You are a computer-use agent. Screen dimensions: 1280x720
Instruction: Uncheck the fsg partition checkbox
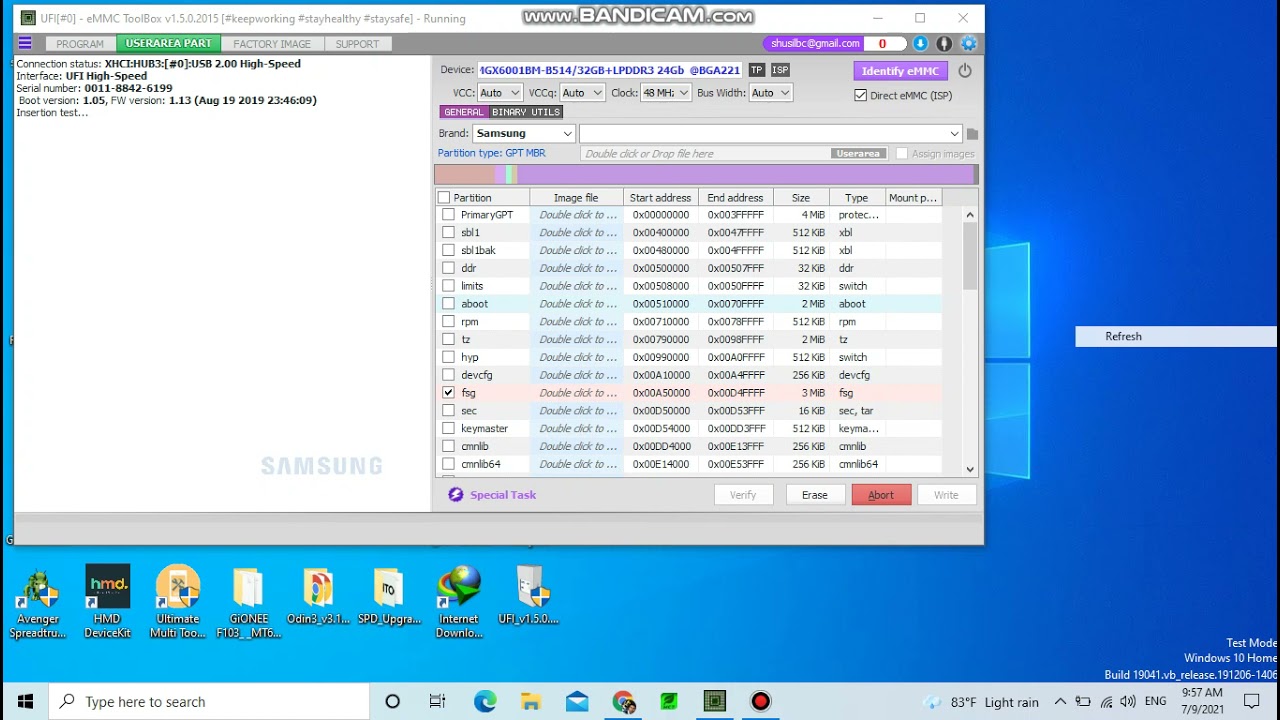coord(448,393)
